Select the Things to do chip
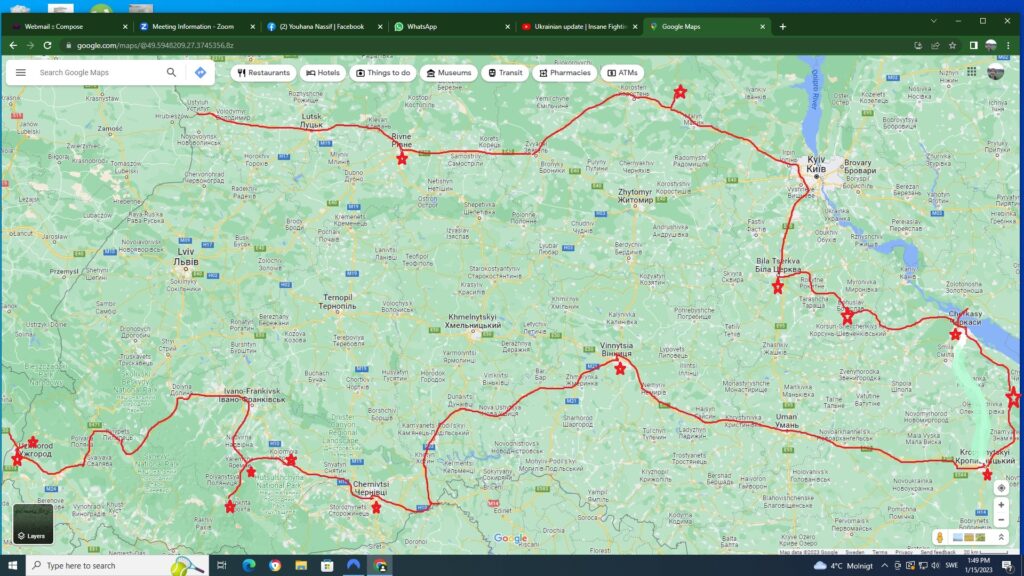 tap(383, 72)
